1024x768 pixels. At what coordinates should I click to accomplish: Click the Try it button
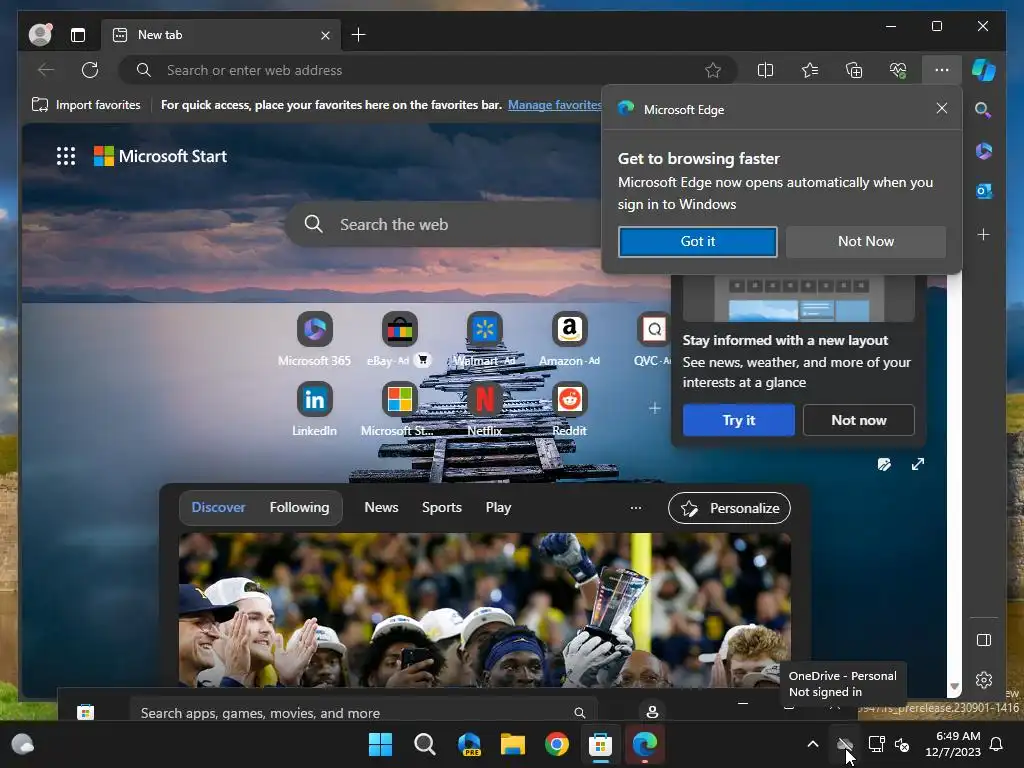click(x=739, y=420)
